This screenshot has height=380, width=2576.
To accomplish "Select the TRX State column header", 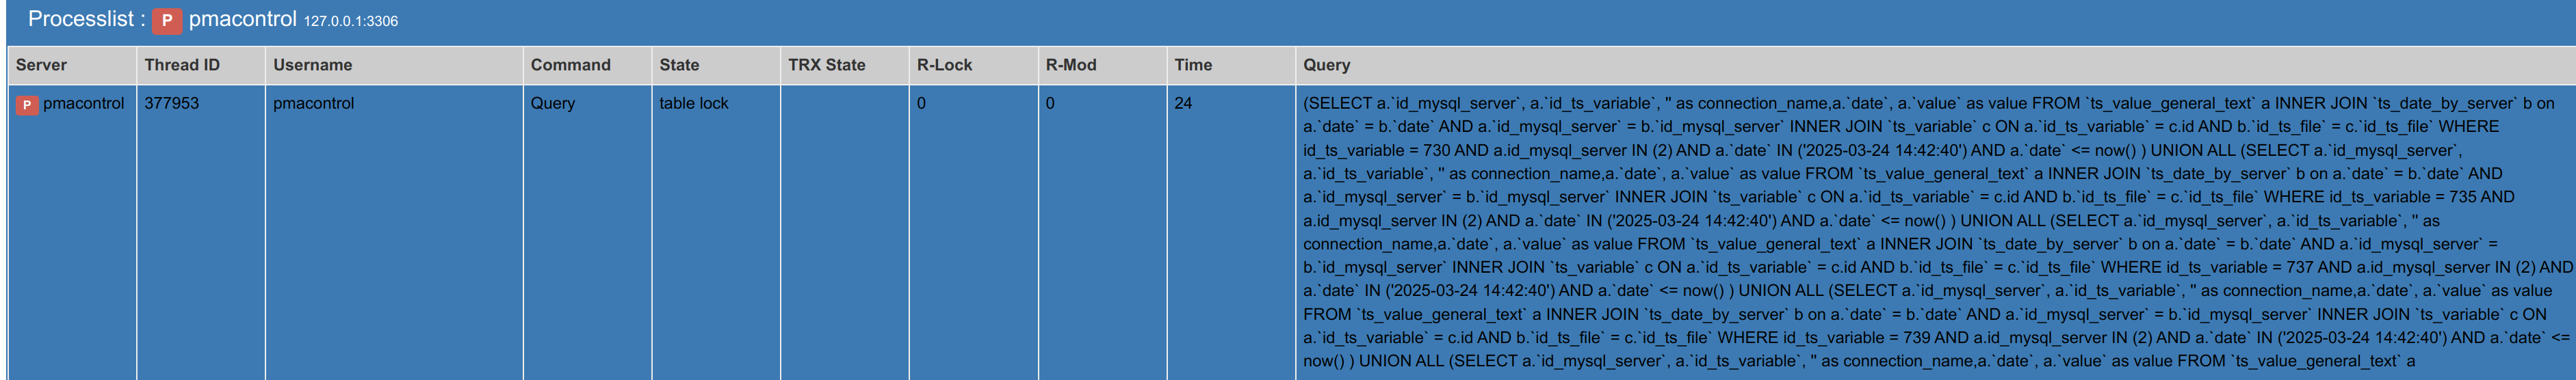I will (826, 65).
